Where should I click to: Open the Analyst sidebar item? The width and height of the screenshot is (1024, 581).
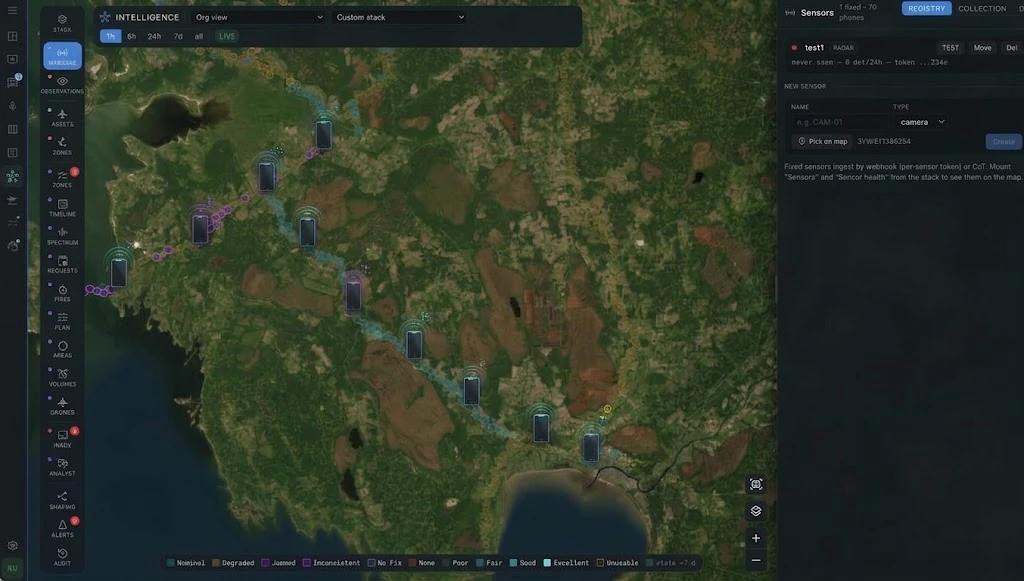coord(62,467)
